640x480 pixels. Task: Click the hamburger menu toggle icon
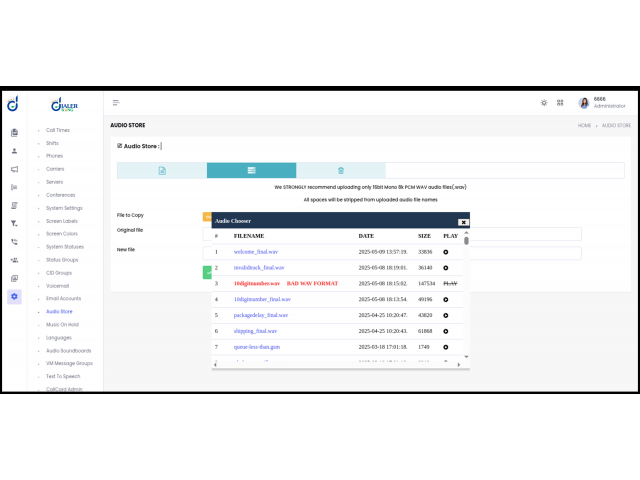116,103
